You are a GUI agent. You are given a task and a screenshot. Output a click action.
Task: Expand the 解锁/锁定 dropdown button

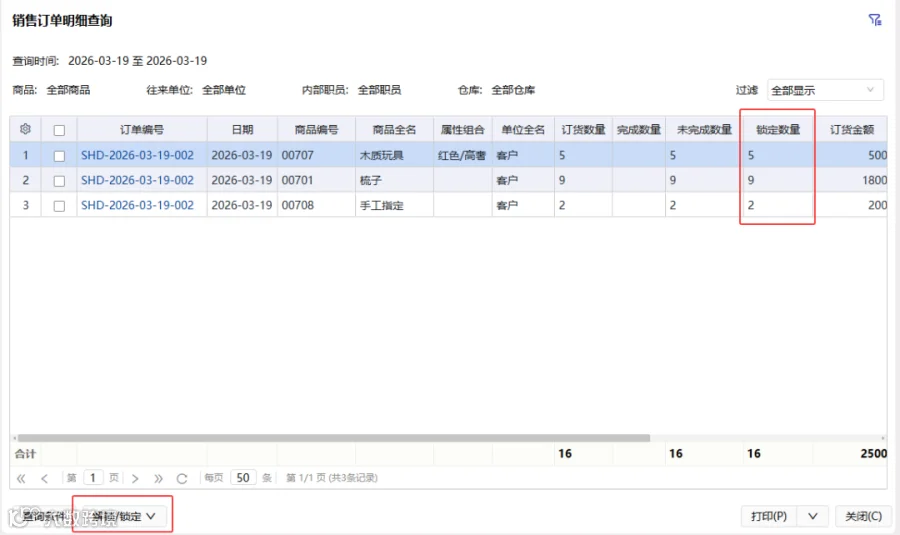tap(124, 516)
